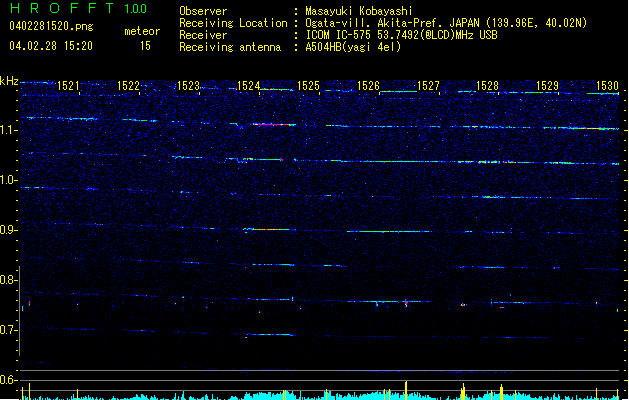This screenshot has height=400, width=629.
Task: Click the long green echo at 0.9 kHz past 1526
Action: pos(388,231)
